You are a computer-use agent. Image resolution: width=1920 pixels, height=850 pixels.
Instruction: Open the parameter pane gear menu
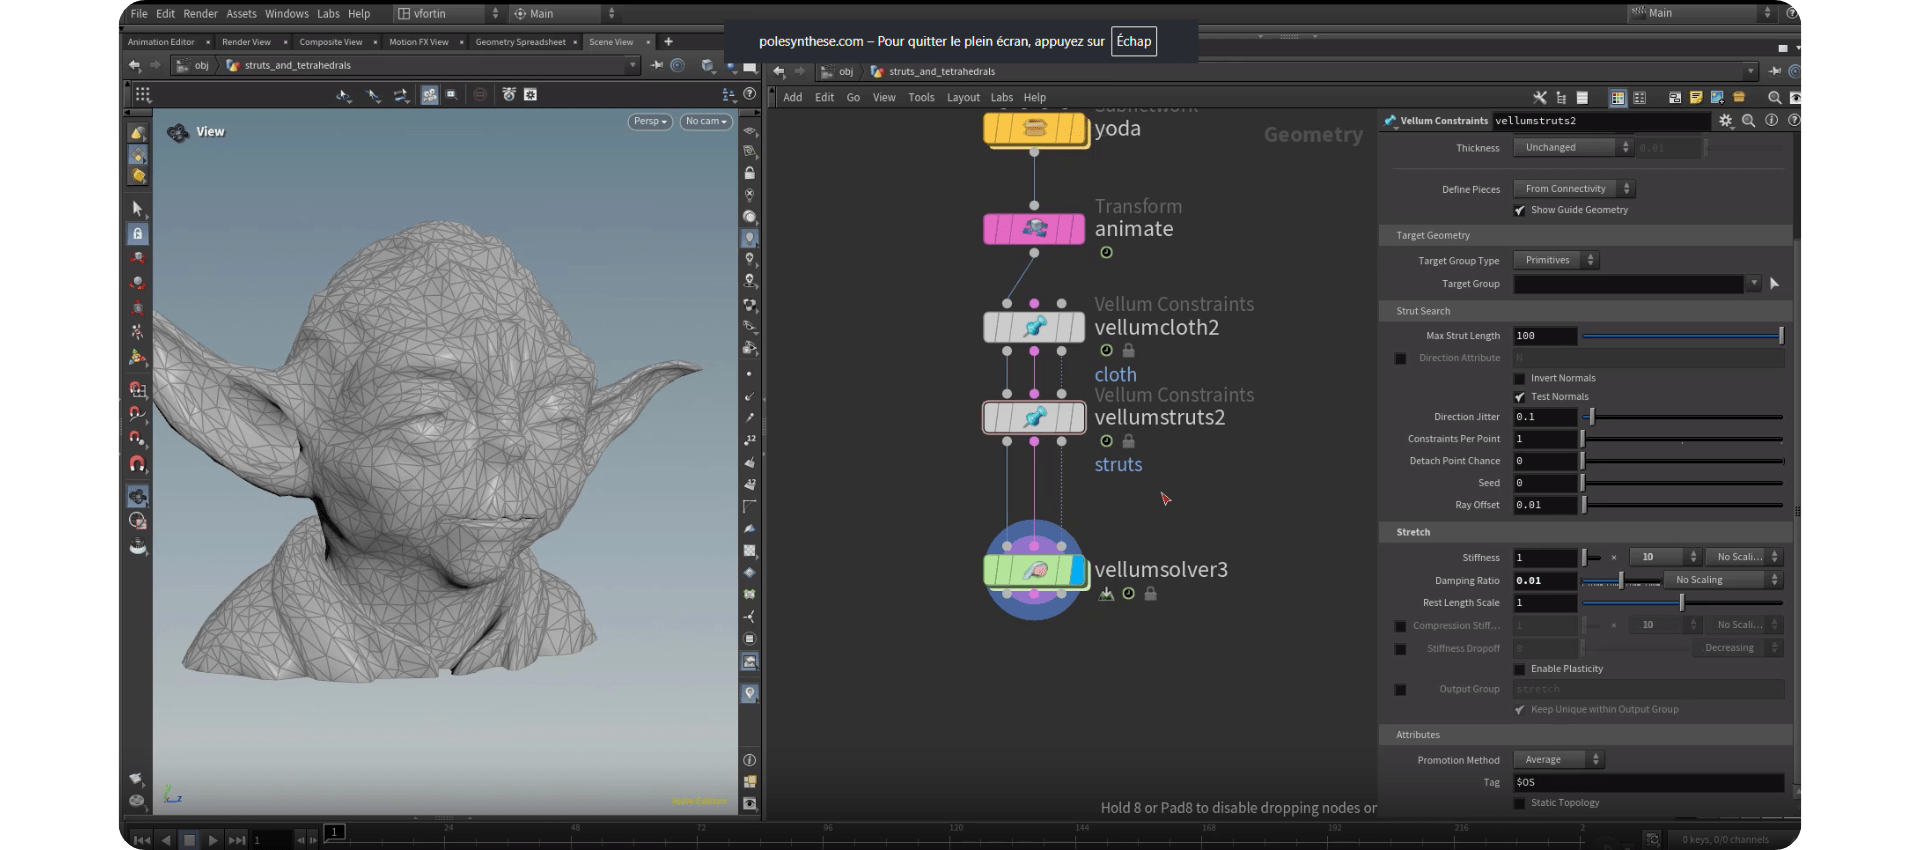click(x=1726, y=120)
